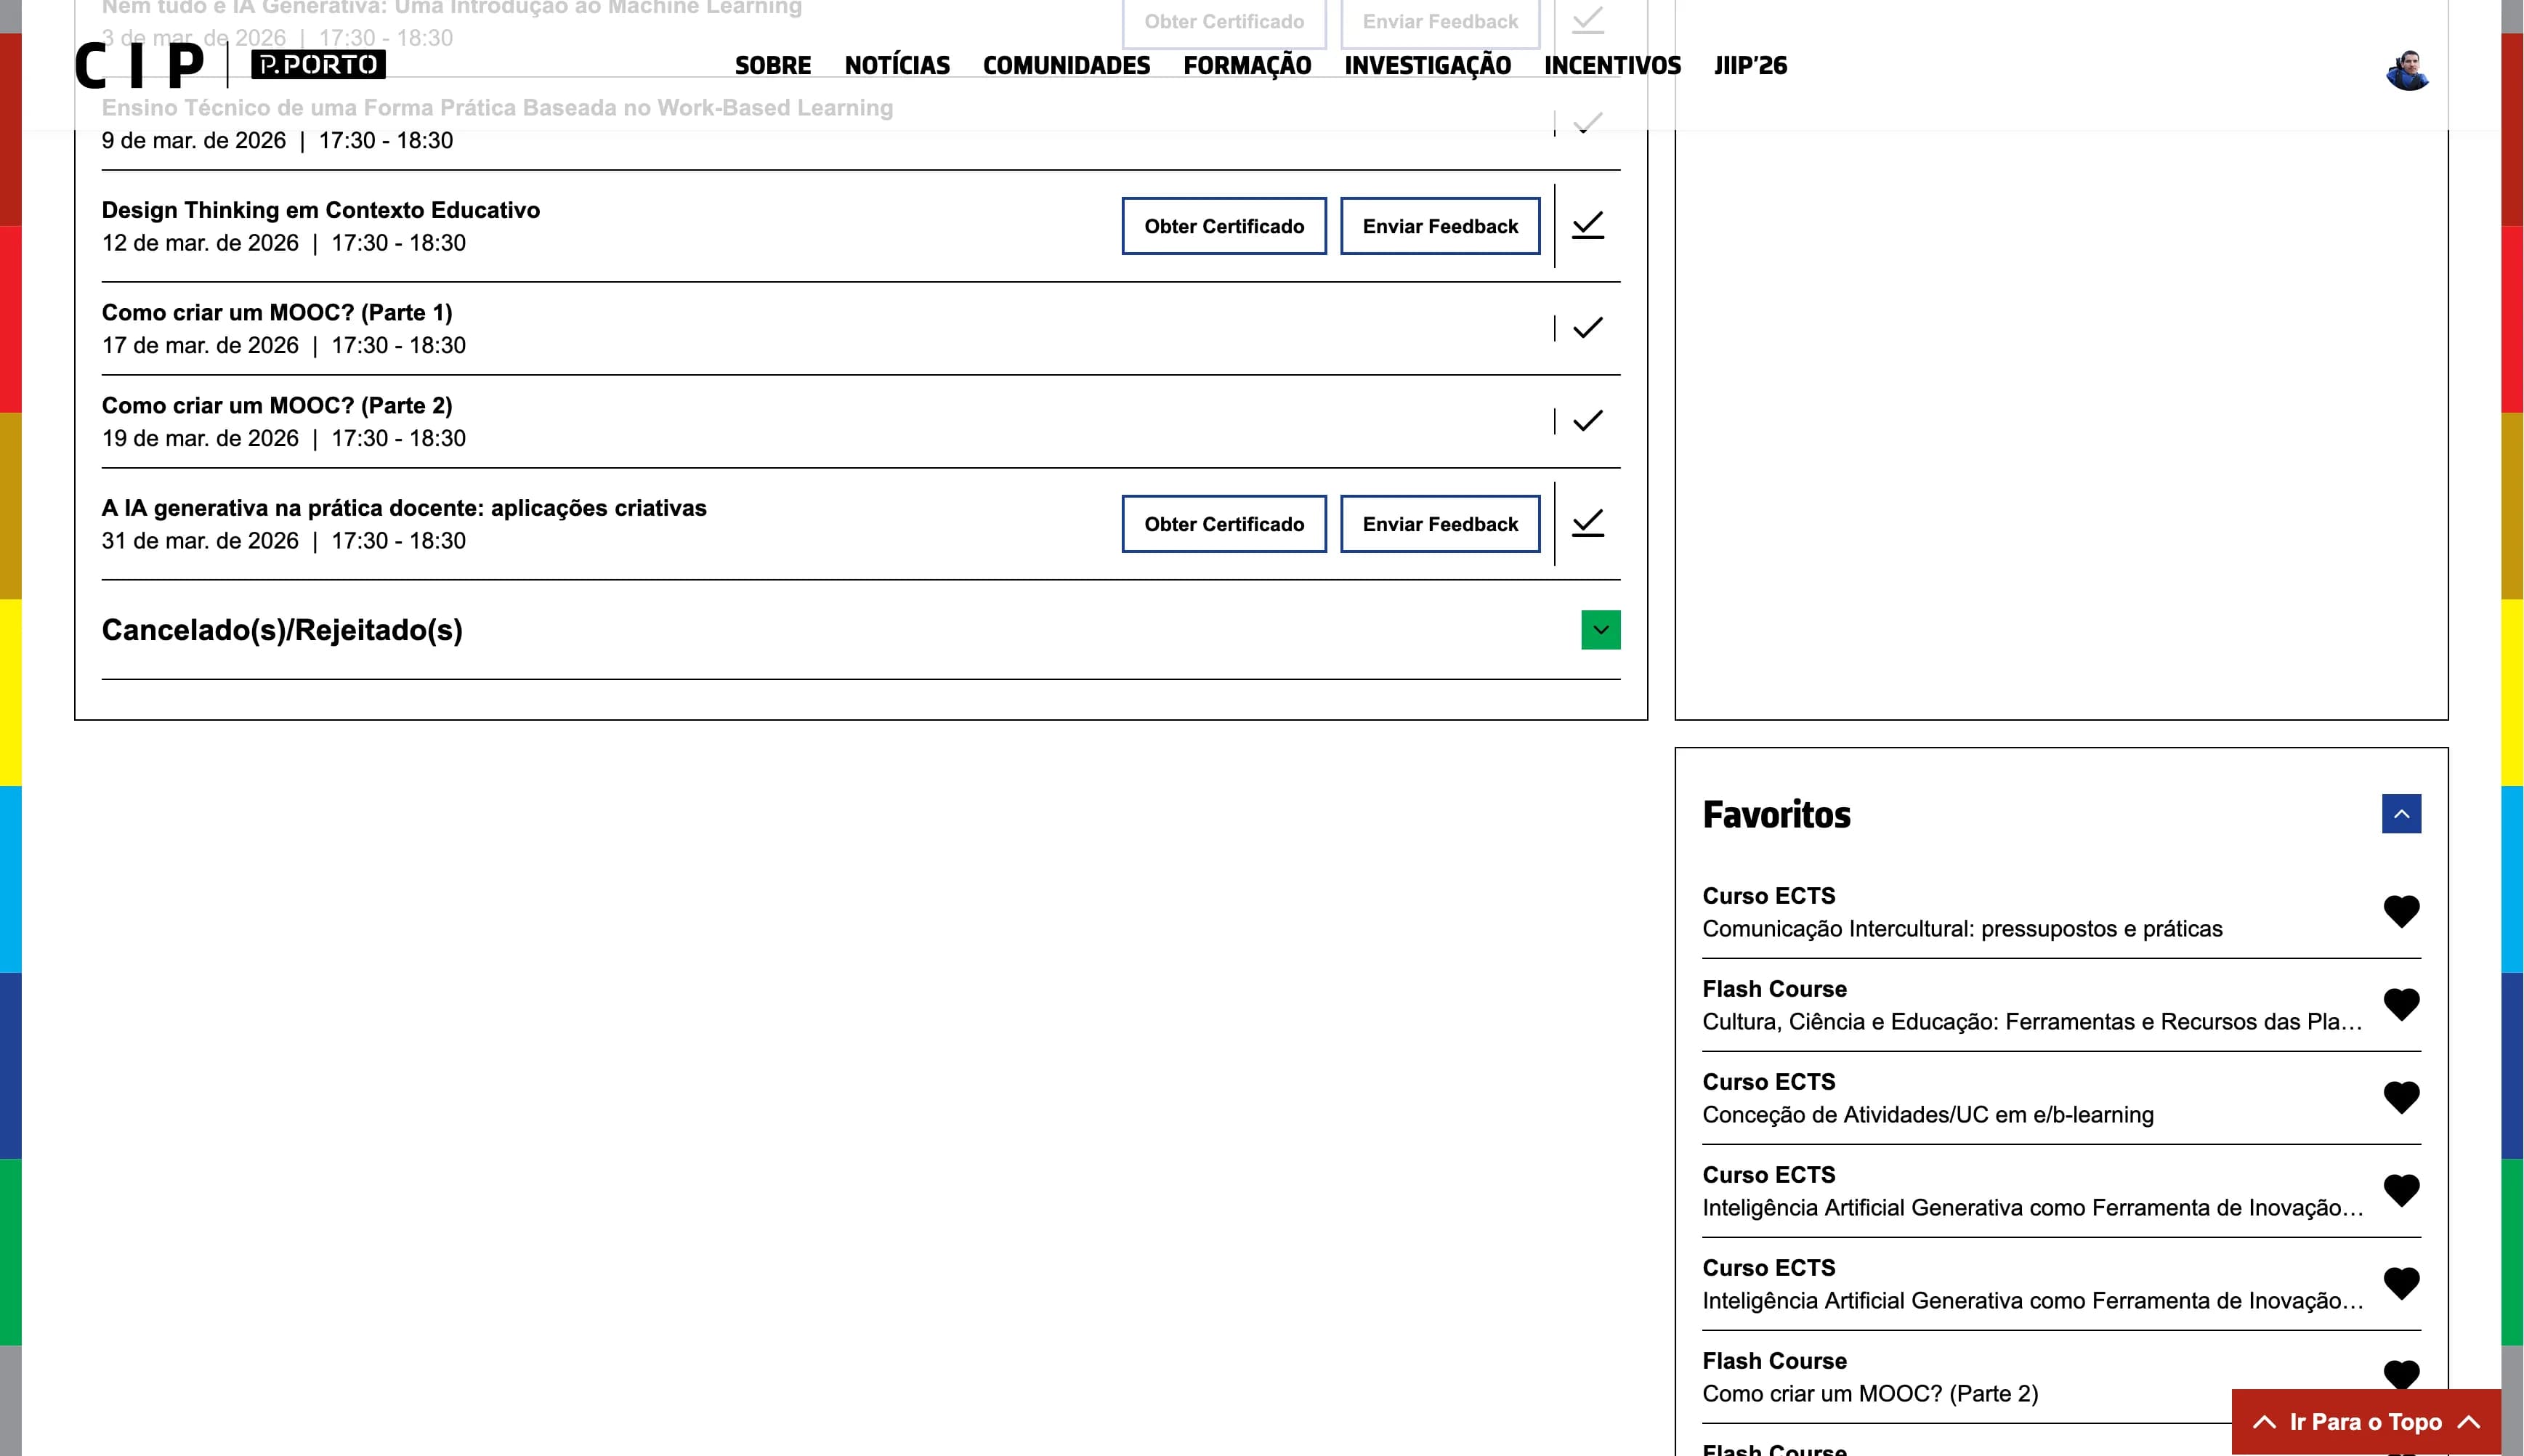
Task: Toggle heart of first Inteligência Artificial Generativa favorite
Action: [x=2401, y=1190]
